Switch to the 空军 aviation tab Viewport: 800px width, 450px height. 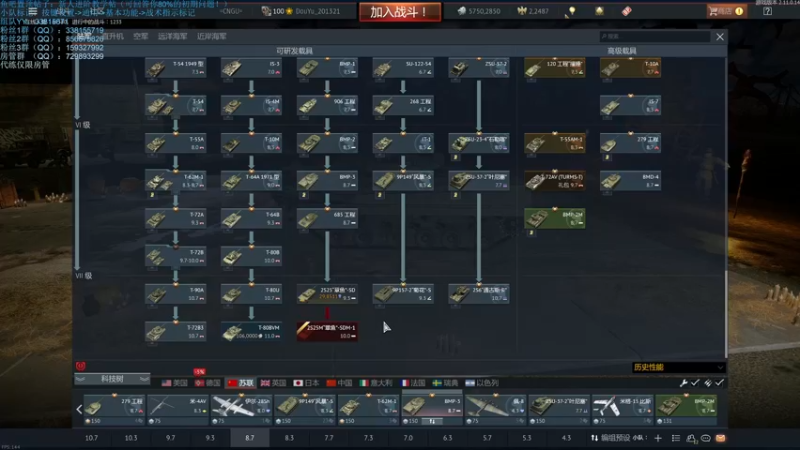click(x=141, y=36)
